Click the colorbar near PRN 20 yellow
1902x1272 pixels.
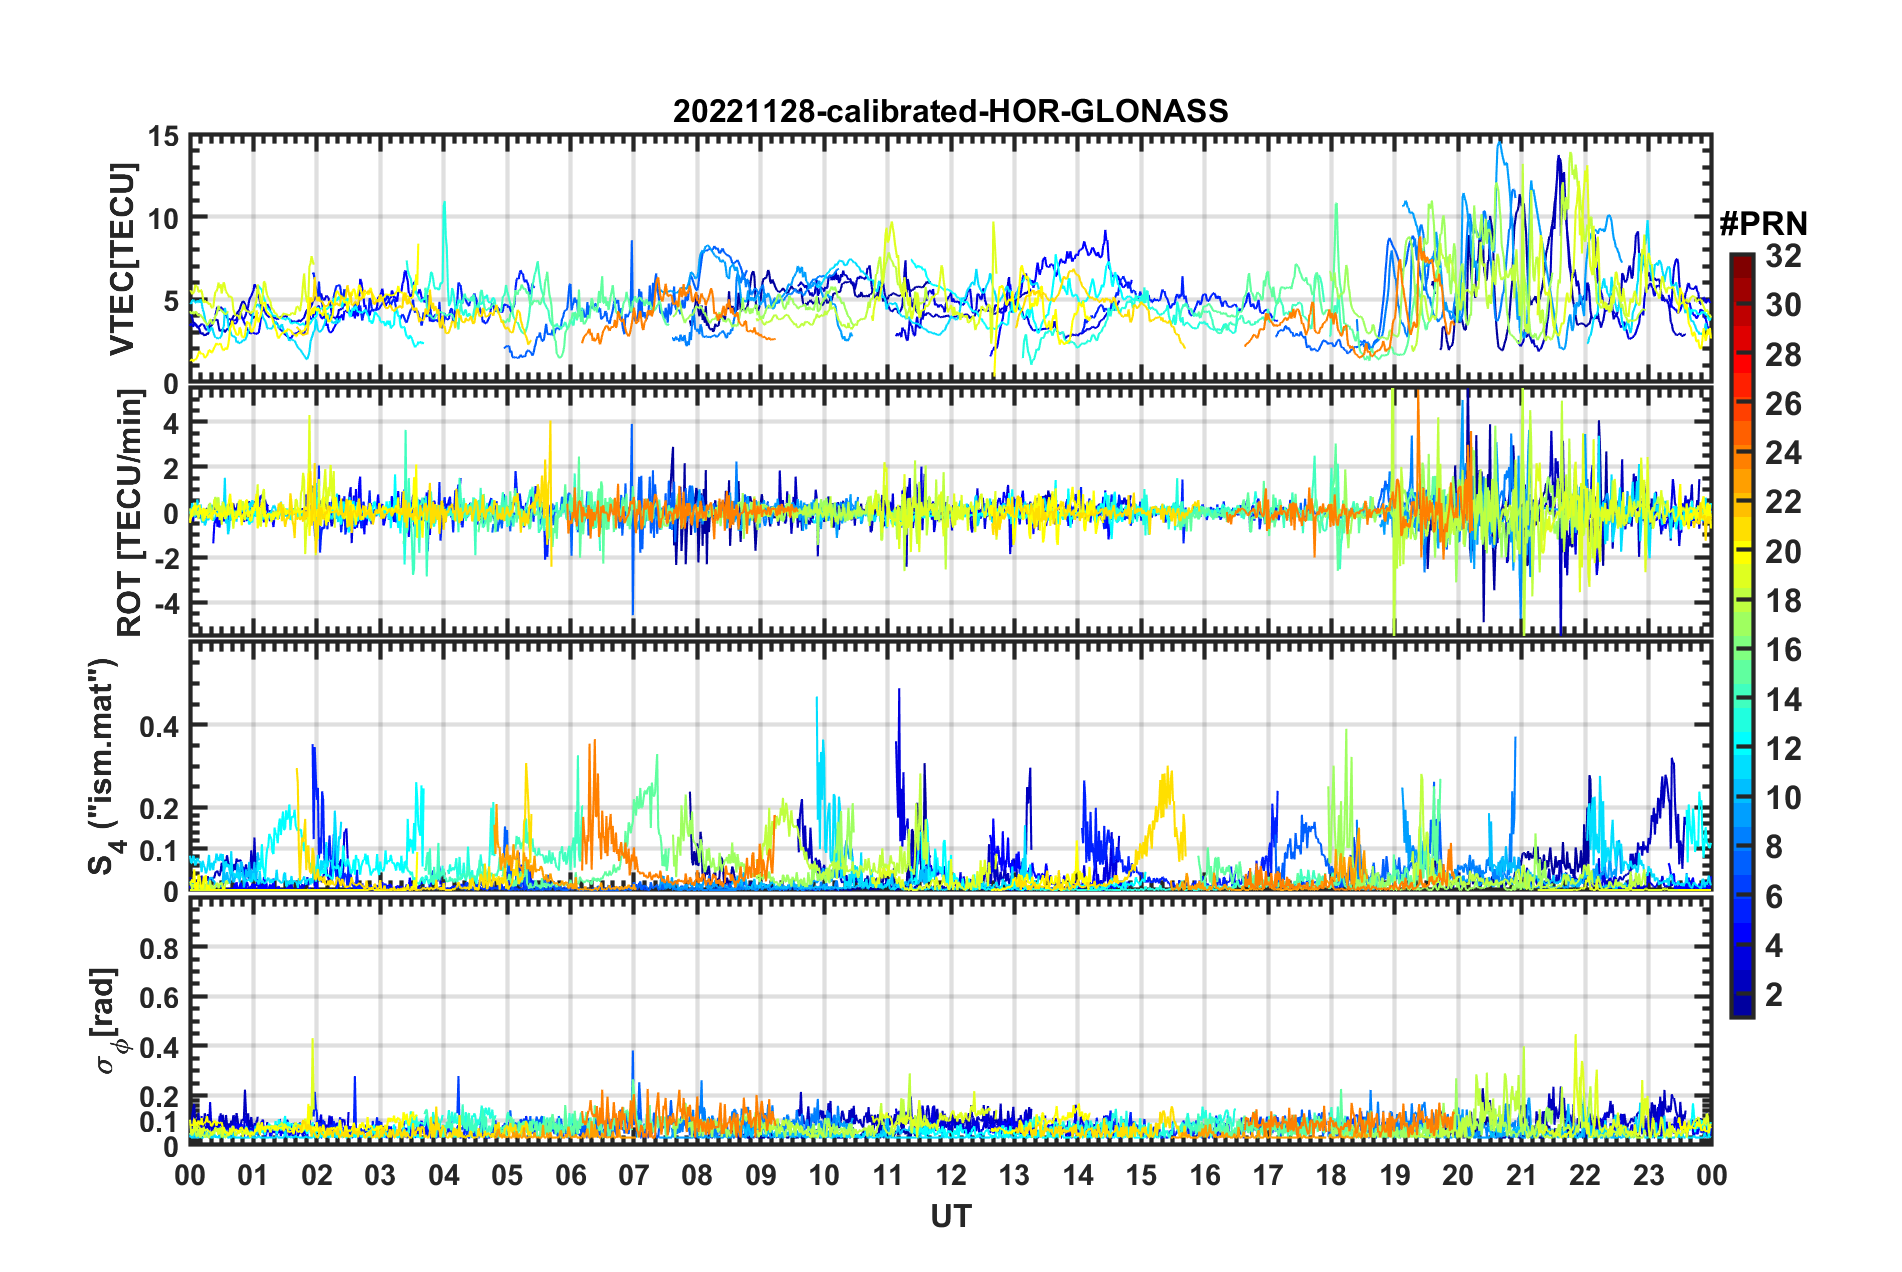[x=1741, y=551]
